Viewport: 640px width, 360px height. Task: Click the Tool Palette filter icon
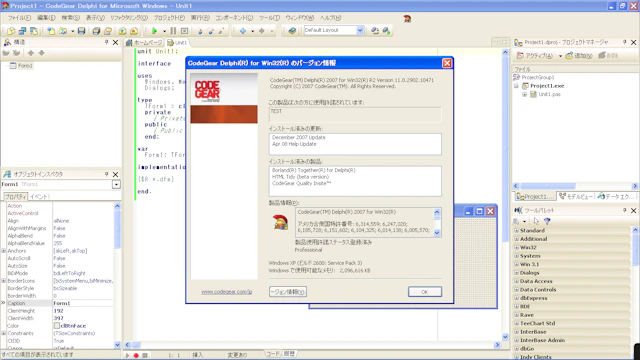coord(547,221)
